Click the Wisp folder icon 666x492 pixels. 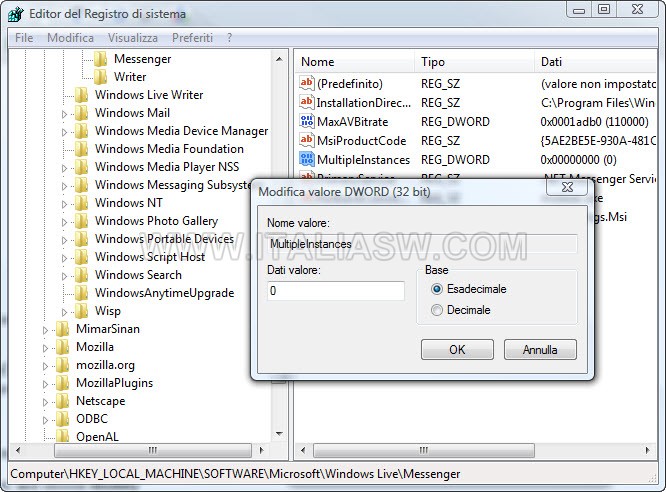click(x=81, y=311)
